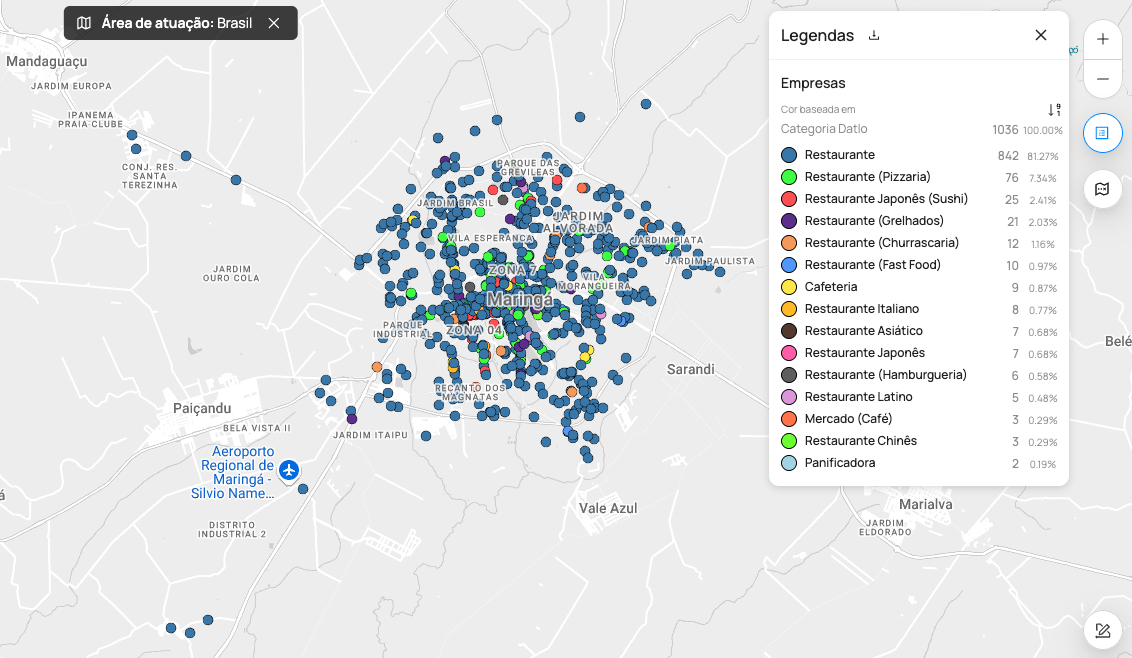Open the map style button

(1102, 189)
